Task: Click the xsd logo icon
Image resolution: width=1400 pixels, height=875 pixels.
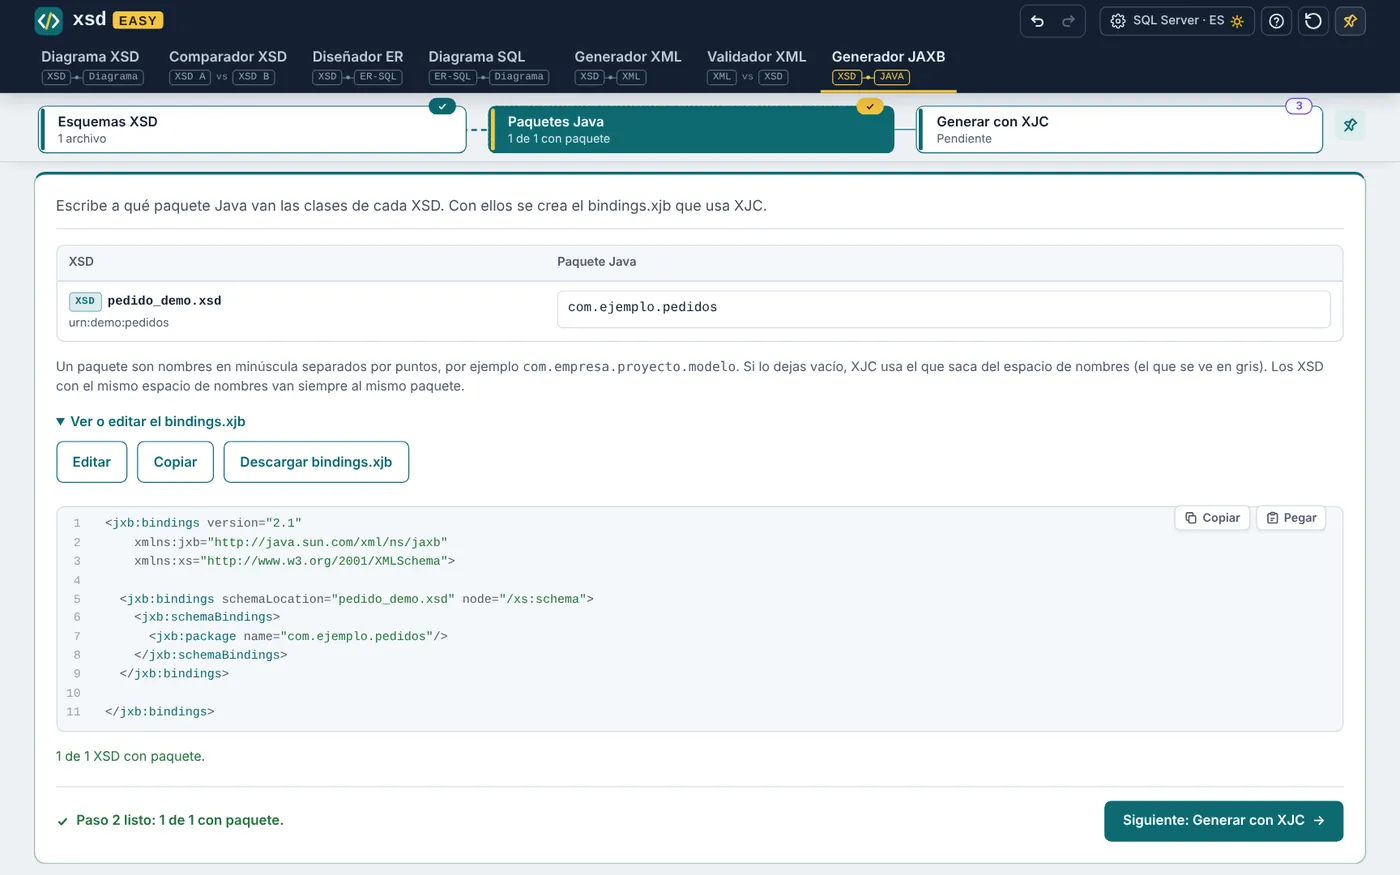Action: pos(48,20)
